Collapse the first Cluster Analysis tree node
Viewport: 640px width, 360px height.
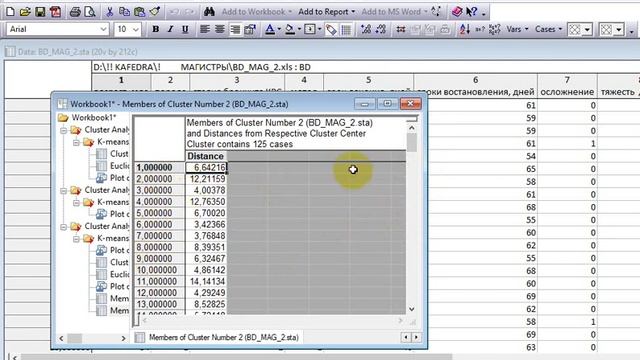coord(64,131)
